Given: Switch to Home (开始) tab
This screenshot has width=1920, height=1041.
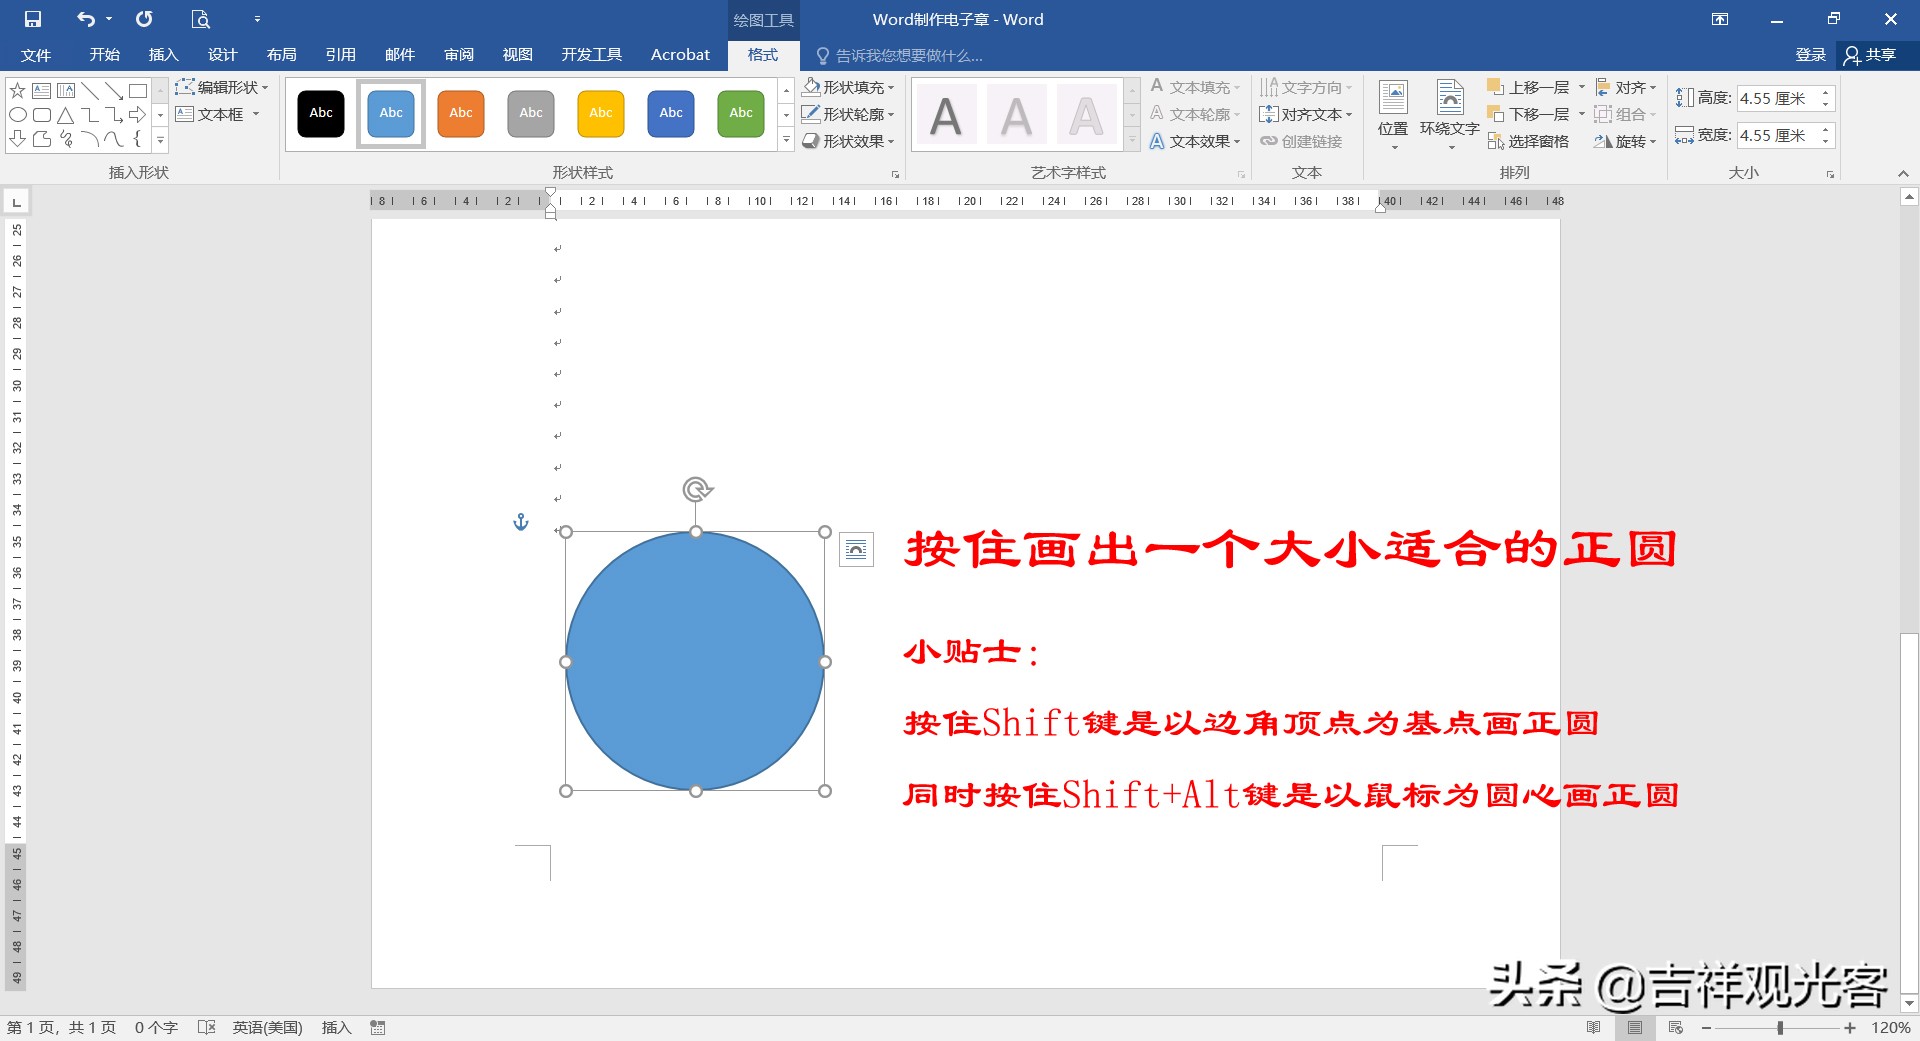Looking at the screenshot, I should pos(104,54).
